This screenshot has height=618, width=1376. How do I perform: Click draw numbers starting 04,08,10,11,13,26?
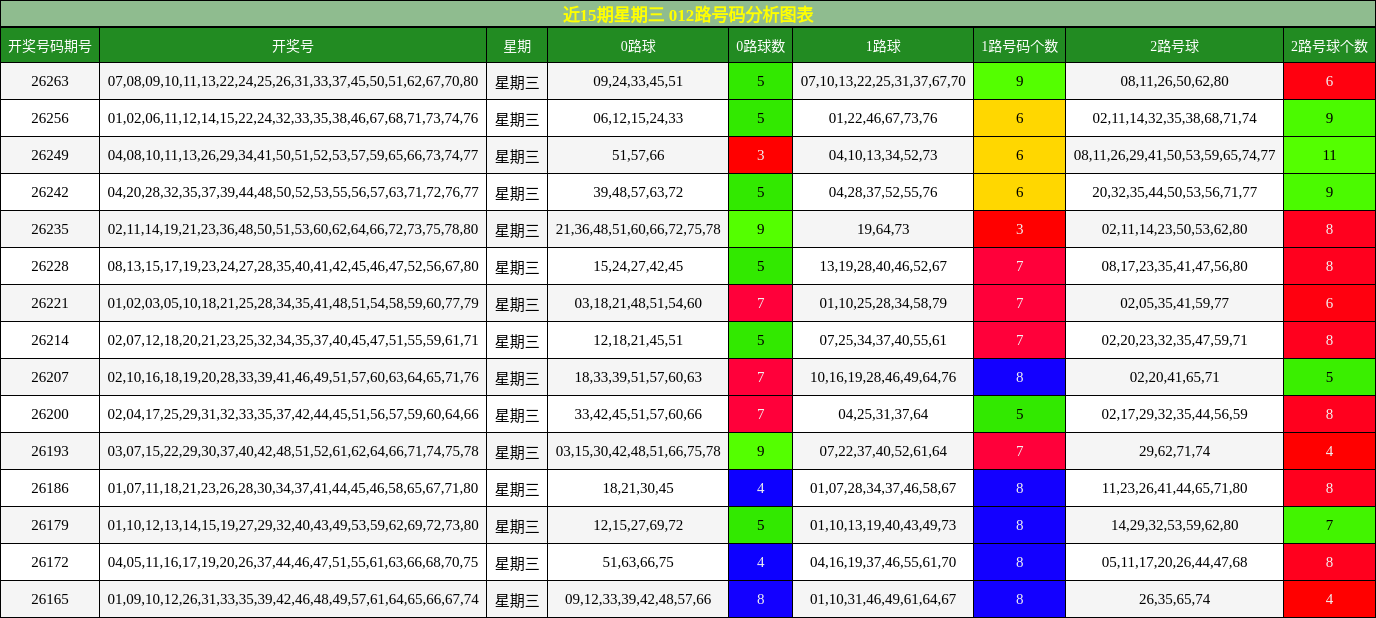(293, 155)
